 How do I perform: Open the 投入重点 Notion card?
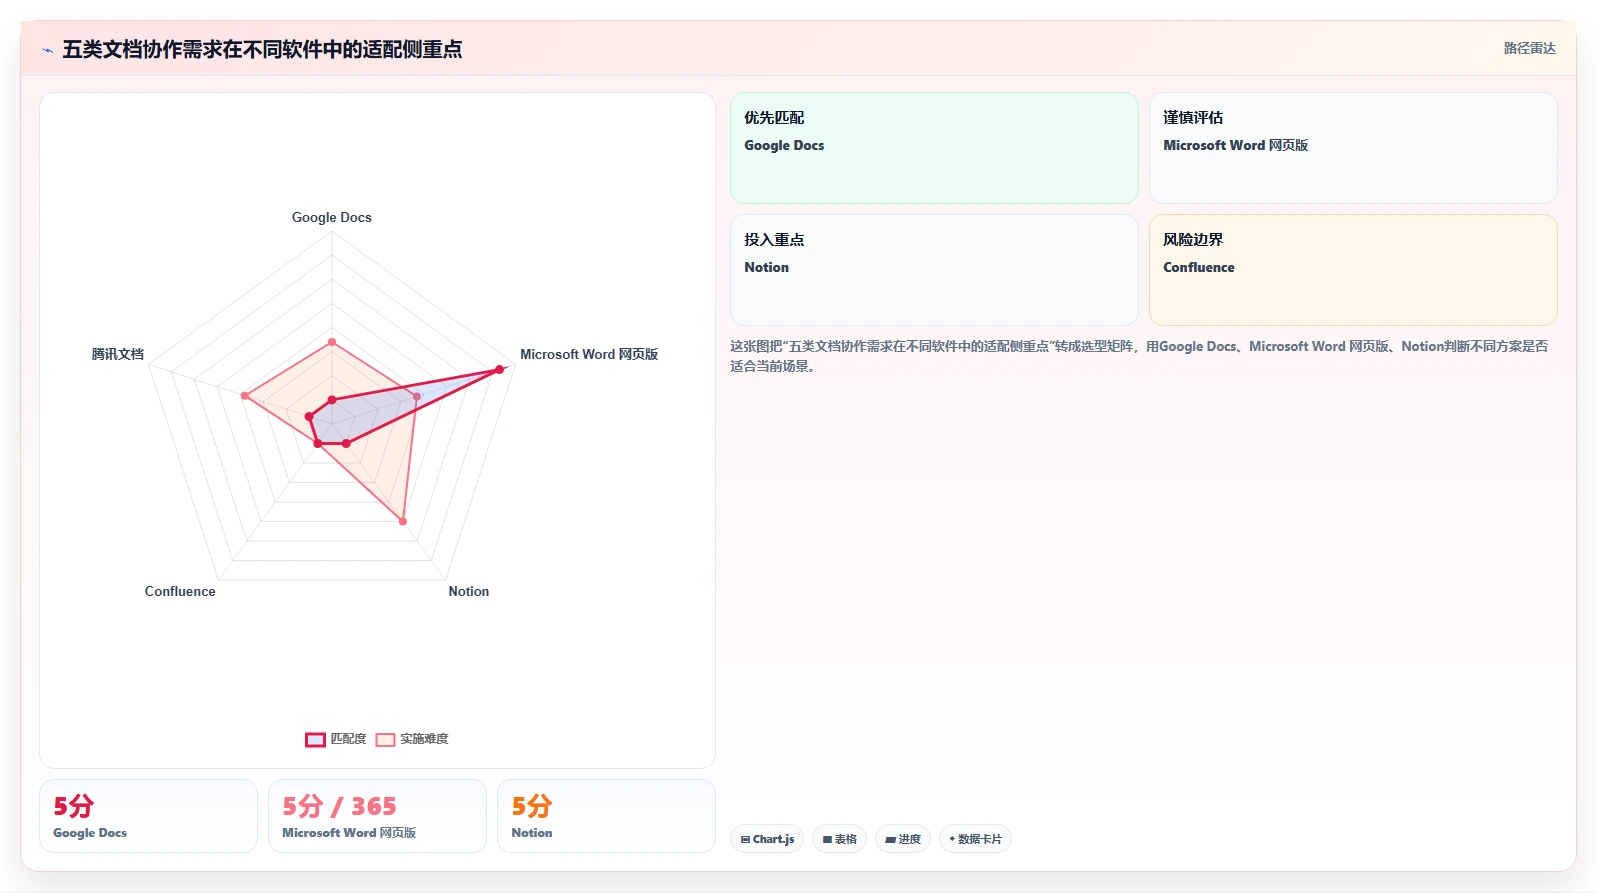(x=934, y=270)
